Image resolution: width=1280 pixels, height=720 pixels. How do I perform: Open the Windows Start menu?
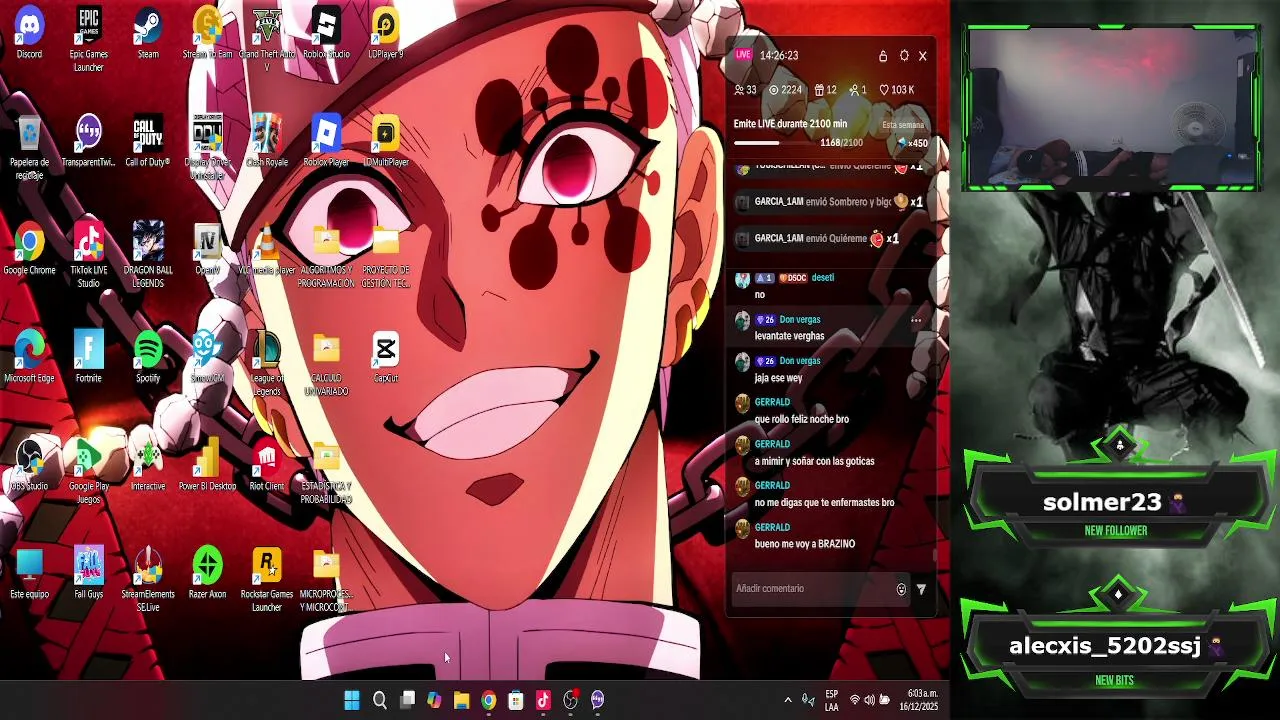pyautogui.click(x=352, y=700)
